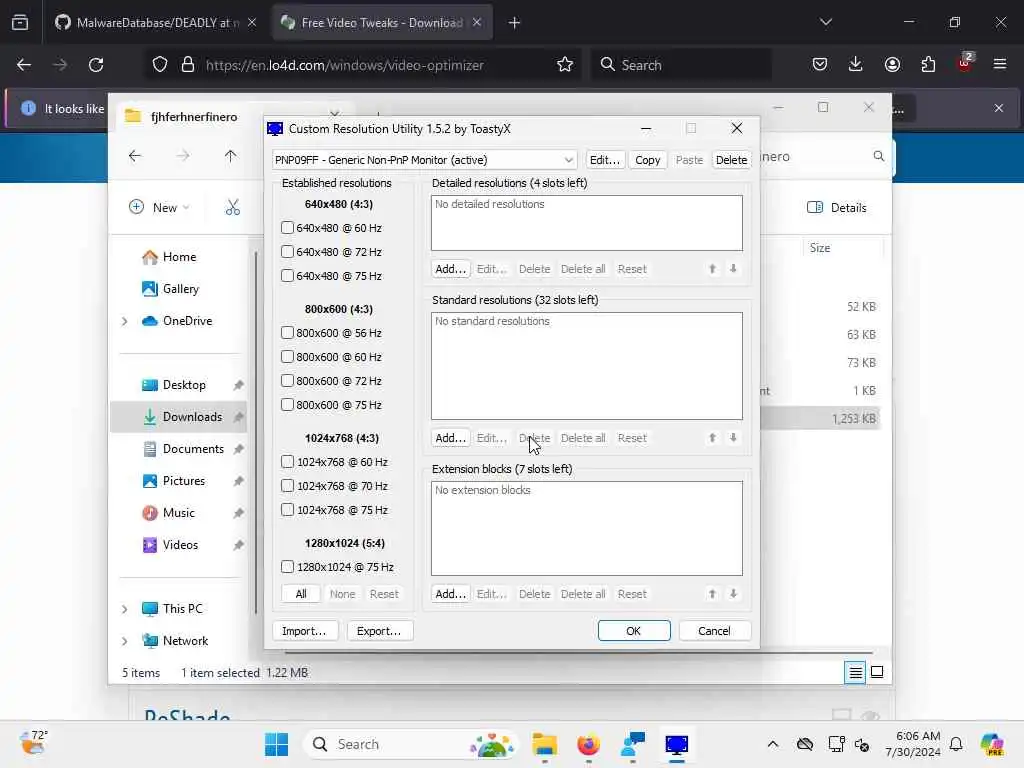Expand the OneDrive tree node
This screenshot has height=768, width=1024.
coord(125,321)
